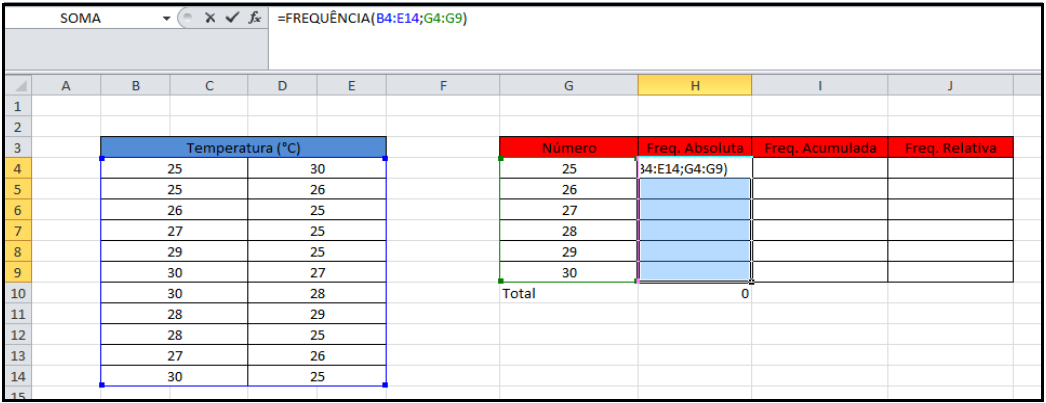This screenshot has width=1046, height=403.
Task: Click the red Número header cell
Action: (568, 148)
